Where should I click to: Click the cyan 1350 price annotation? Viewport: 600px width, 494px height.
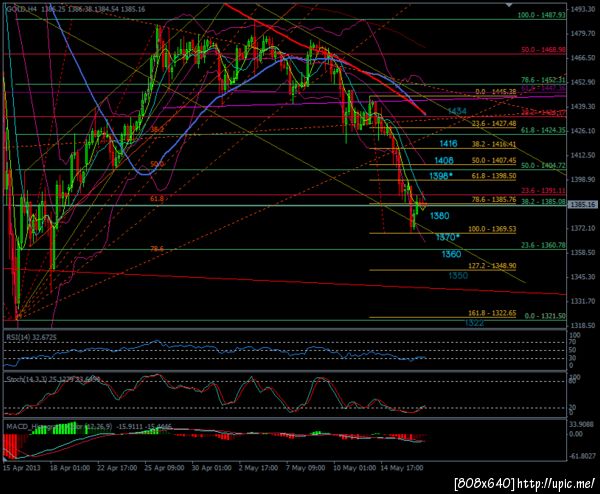458,276
